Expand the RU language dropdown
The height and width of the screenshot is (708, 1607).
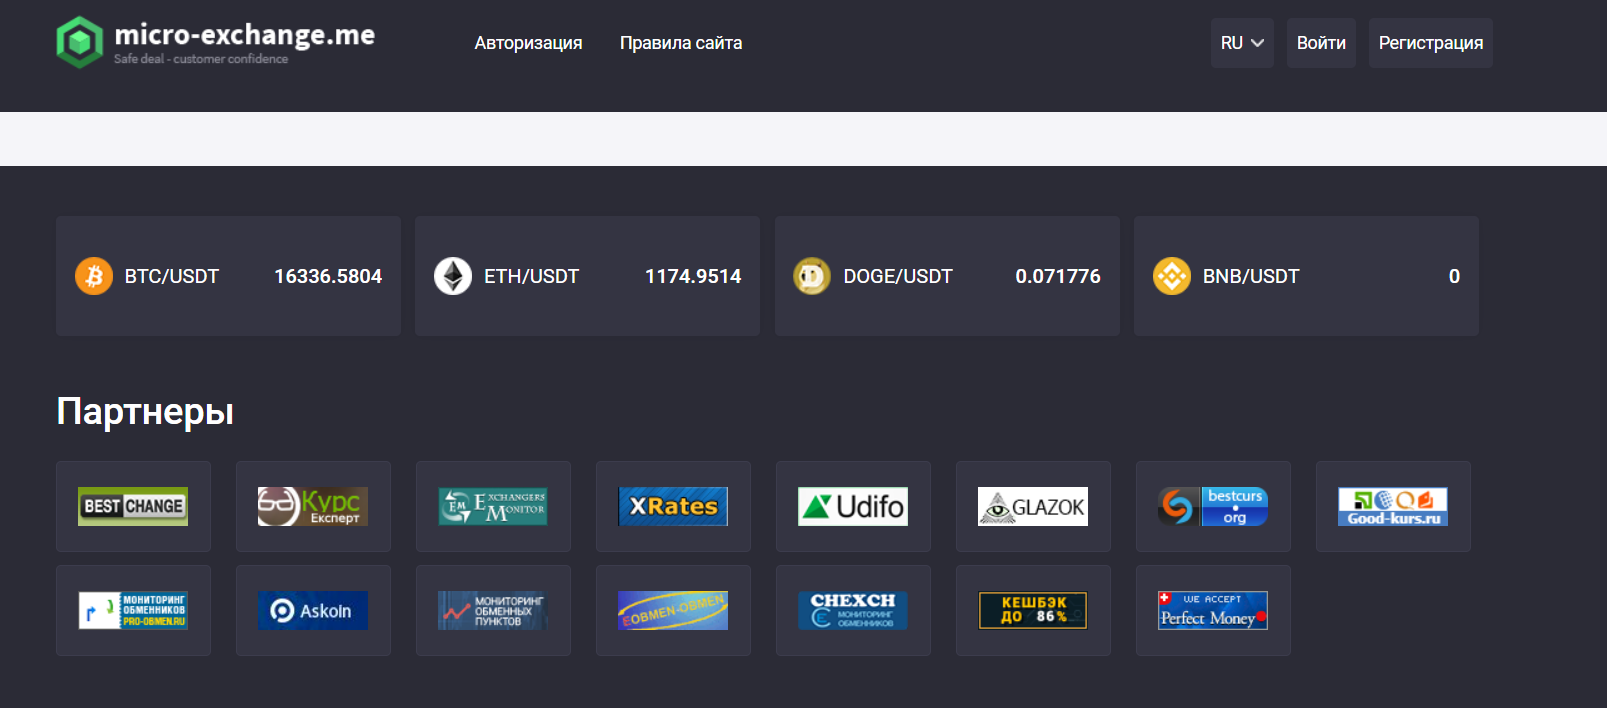[x=1242, y=43]
